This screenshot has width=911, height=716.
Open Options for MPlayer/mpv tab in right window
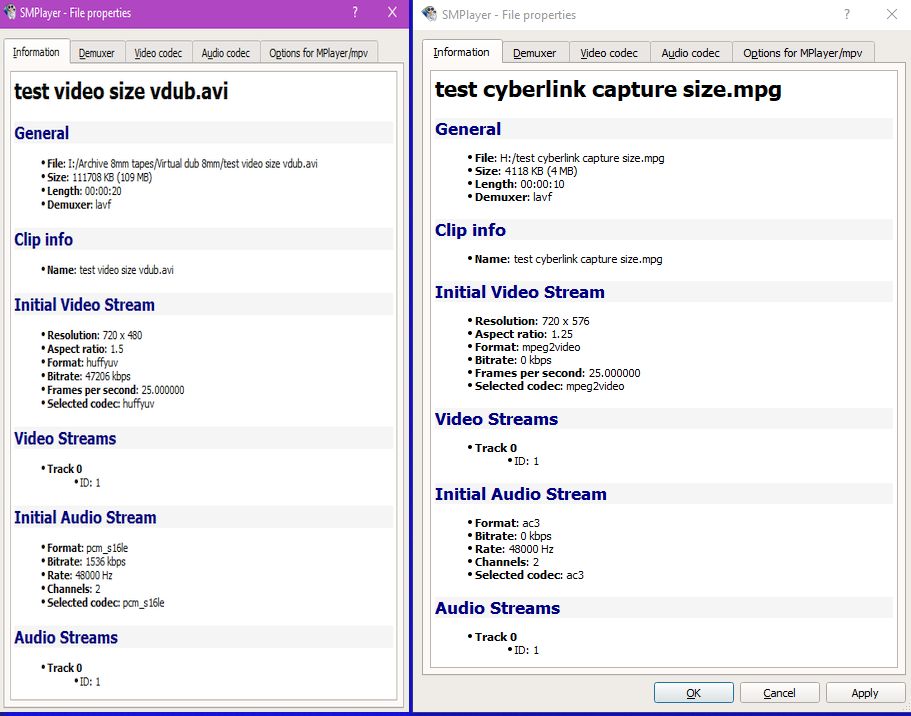(802, 53)
